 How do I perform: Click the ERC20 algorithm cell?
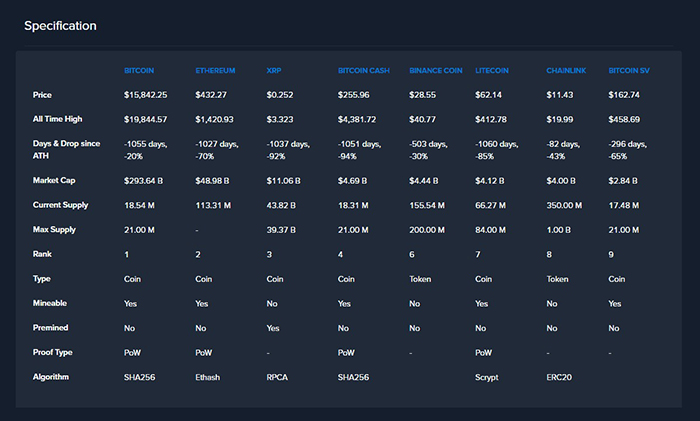coord(559,377)
